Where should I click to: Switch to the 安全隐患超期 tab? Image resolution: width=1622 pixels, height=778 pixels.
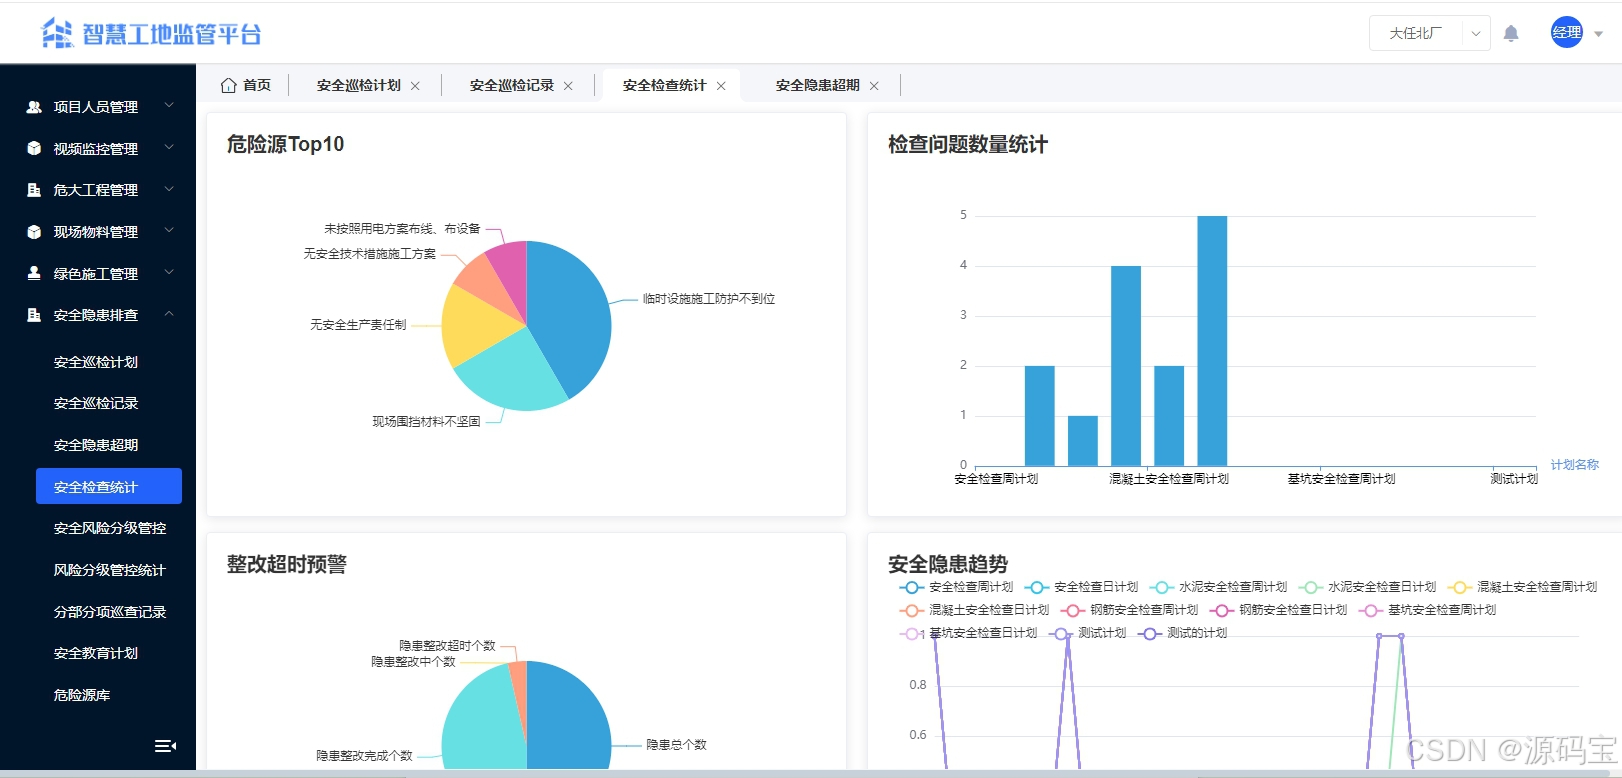pyautogui.click(x=817, y=85)
